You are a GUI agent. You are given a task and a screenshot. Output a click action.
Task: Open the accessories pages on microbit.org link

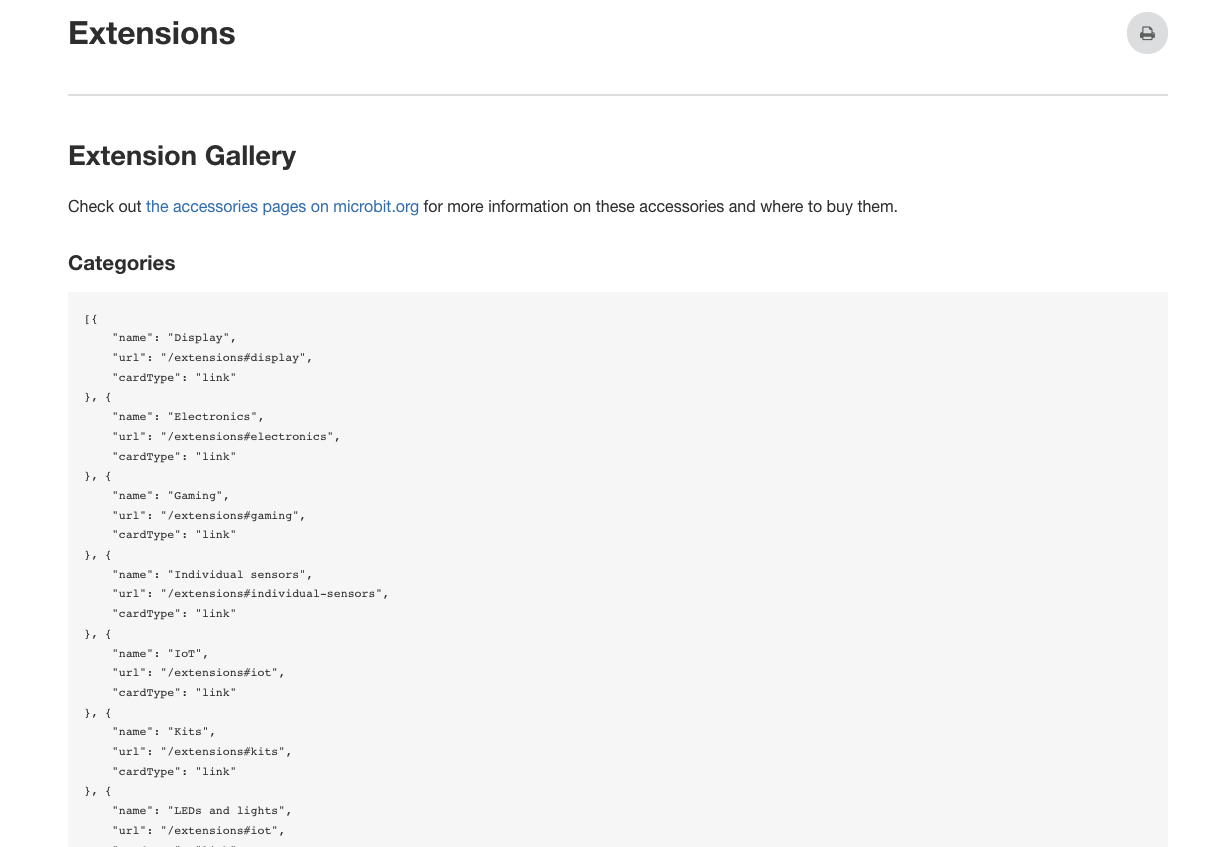point(282,206)
